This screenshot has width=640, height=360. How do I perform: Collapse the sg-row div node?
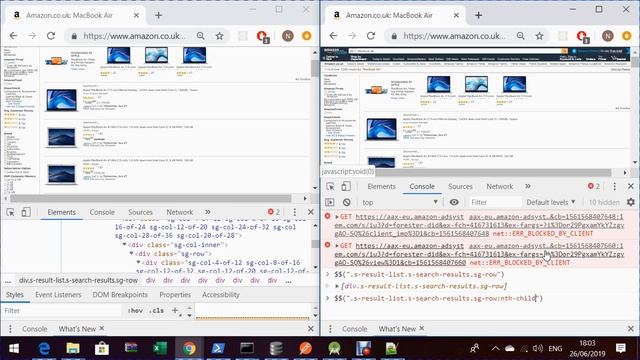(131, 253)
